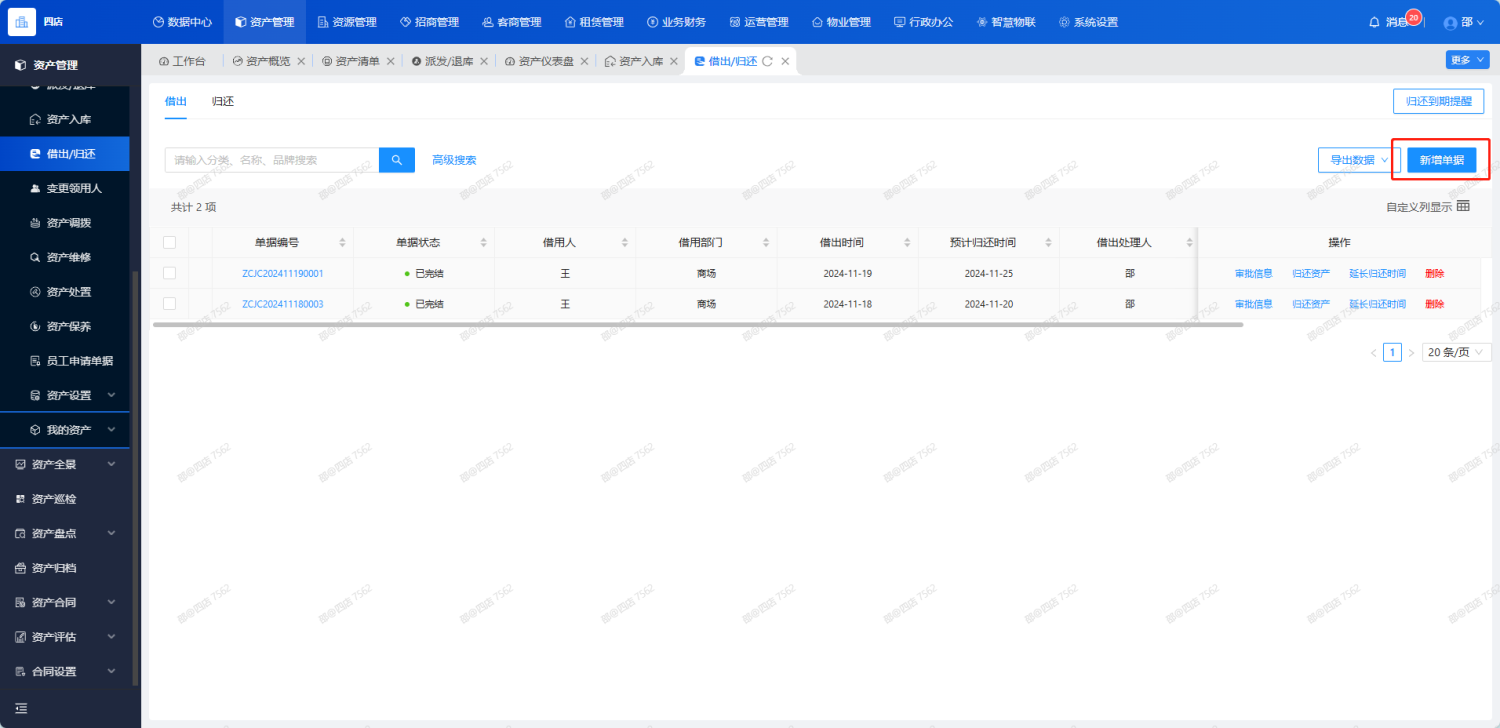Image resolution: width=1500 pixels, height=728 pixels.
Task: Click the sidebar vertical scrollbar
Action: click(135, 478)
